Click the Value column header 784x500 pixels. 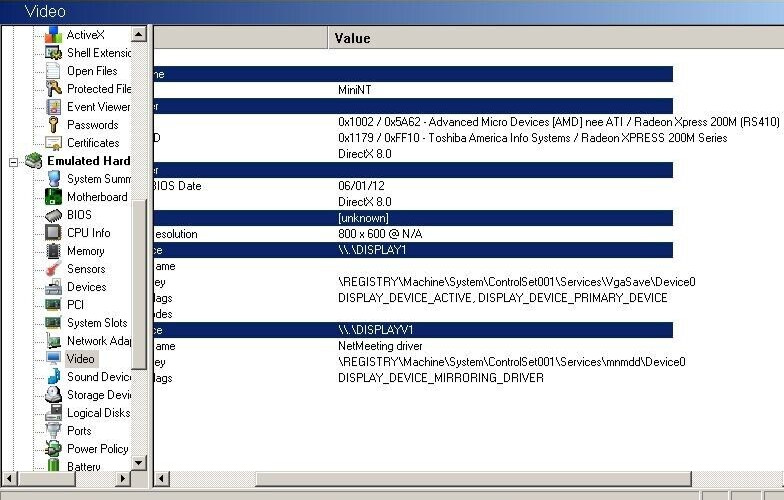coord(556,38)
